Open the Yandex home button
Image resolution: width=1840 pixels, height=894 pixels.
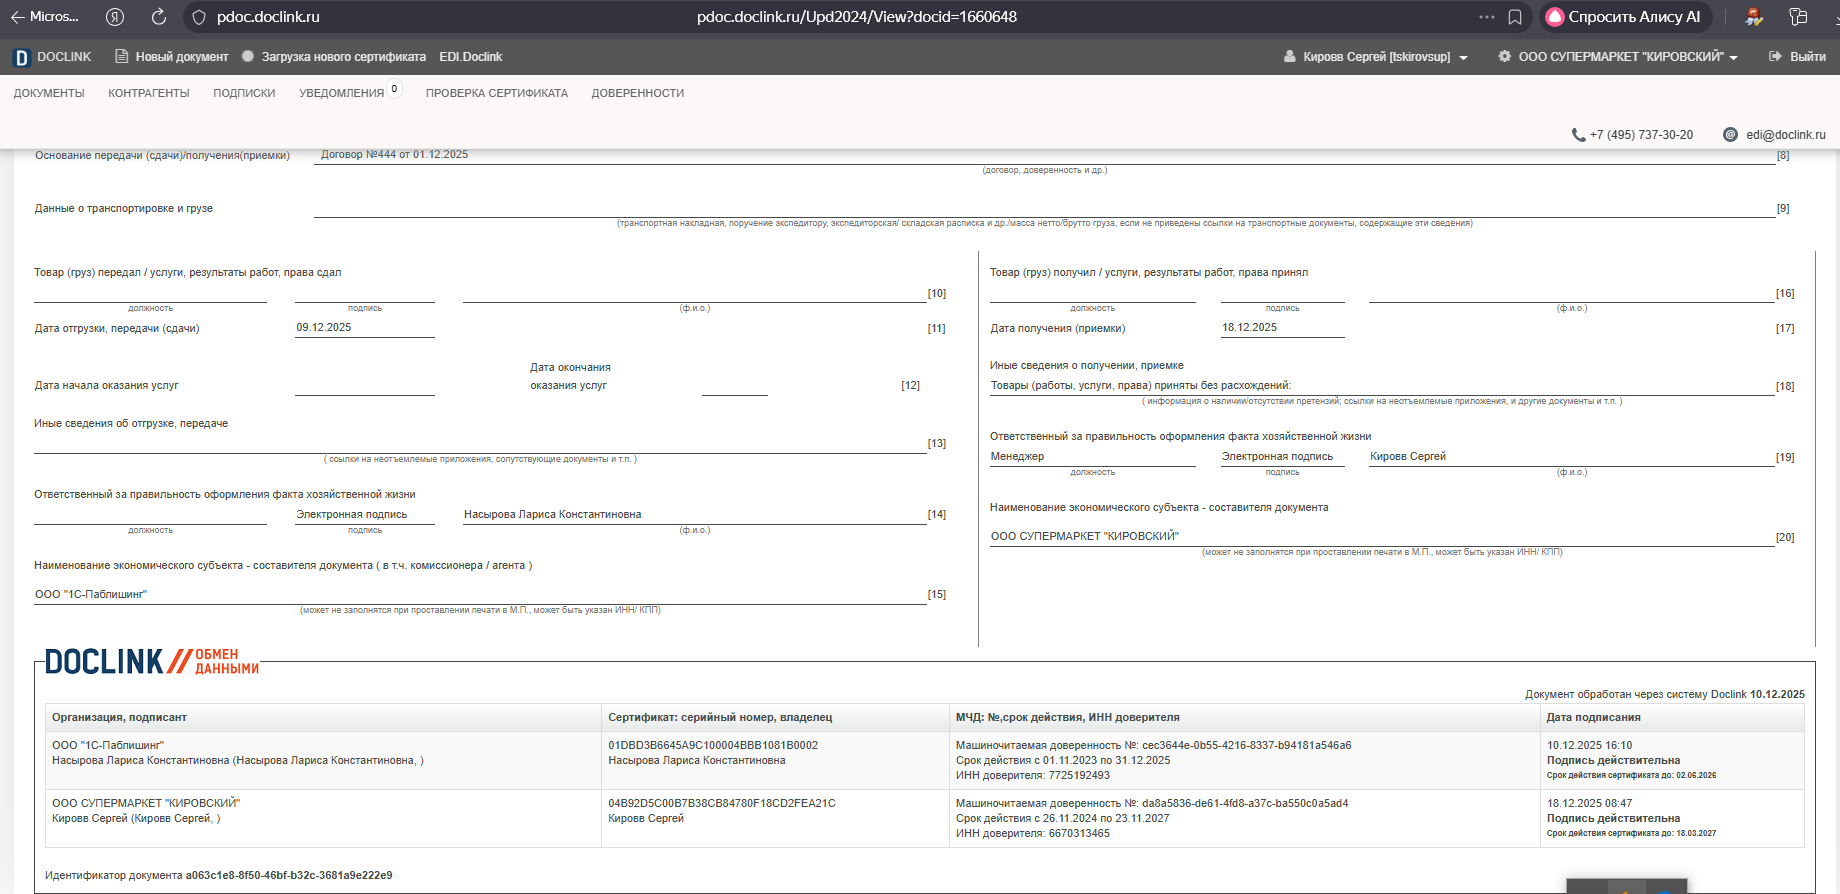click(x=115, y=17)
